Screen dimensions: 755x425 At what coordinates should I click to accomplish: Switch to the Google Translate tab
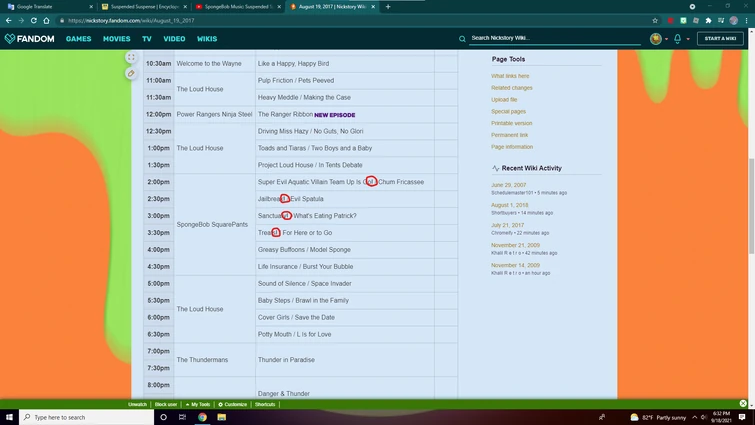point(50,7)
